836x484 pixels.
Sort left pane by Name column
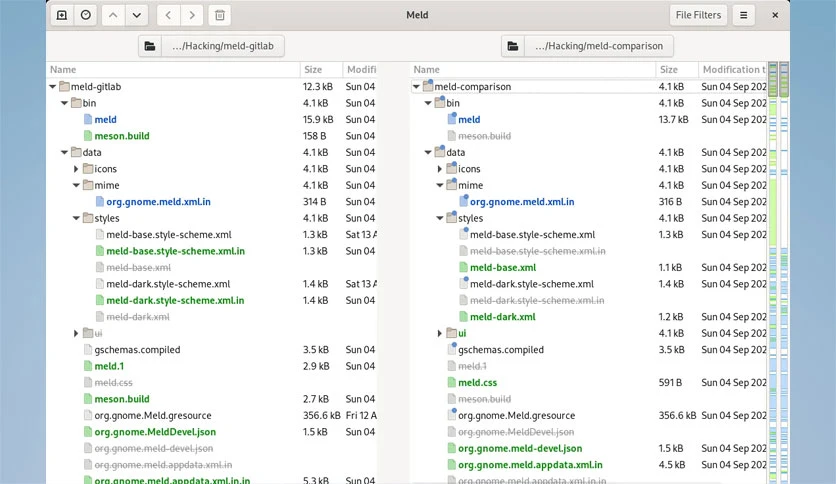tap(173, 69)
